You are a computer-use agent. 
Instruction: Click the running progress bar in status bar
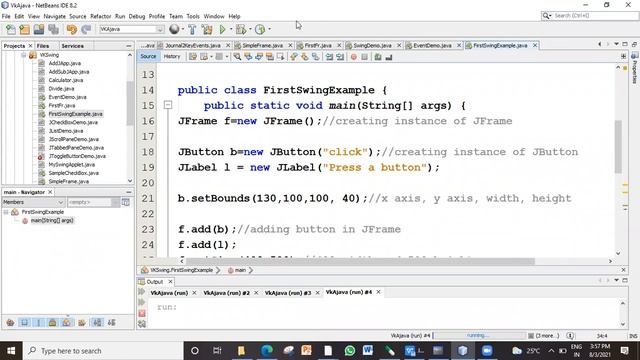click(x=479, y=336)
